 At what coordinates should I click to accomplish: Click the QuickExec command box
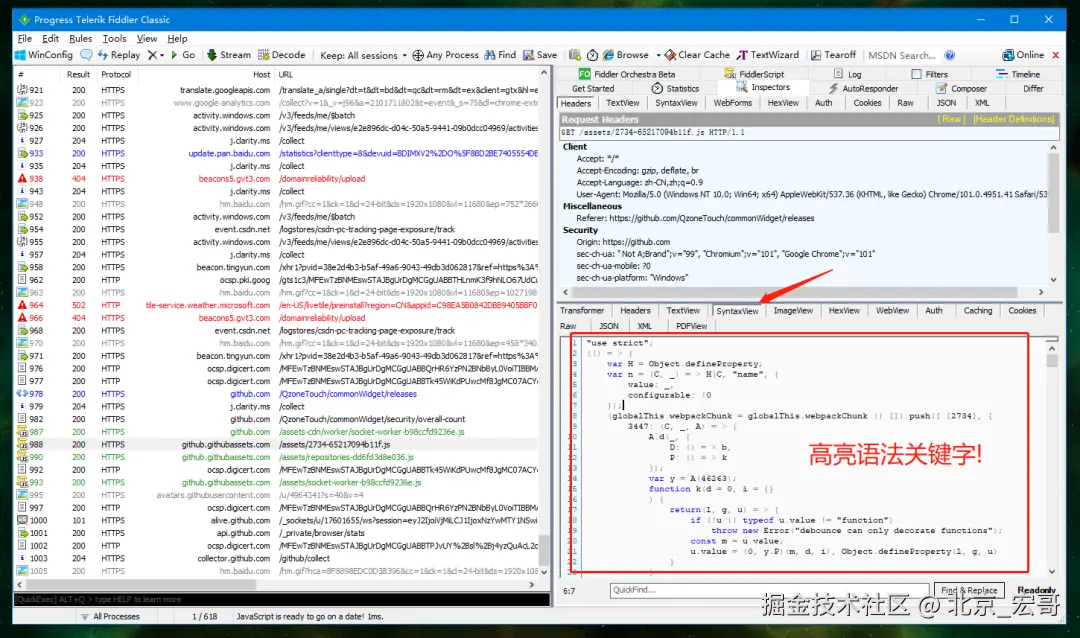[282, 599]
